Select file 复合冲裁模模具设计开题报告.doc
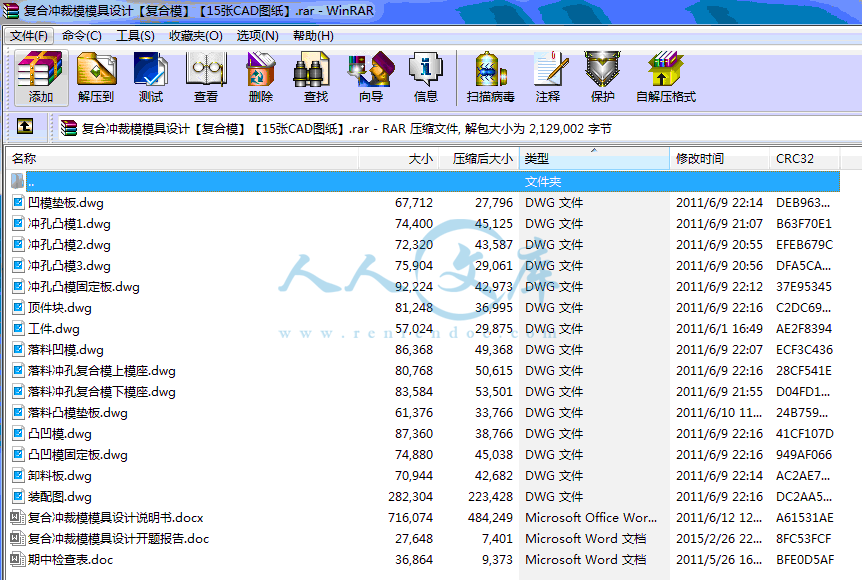This screenshot has width=862, height=580. click(118, 538)
